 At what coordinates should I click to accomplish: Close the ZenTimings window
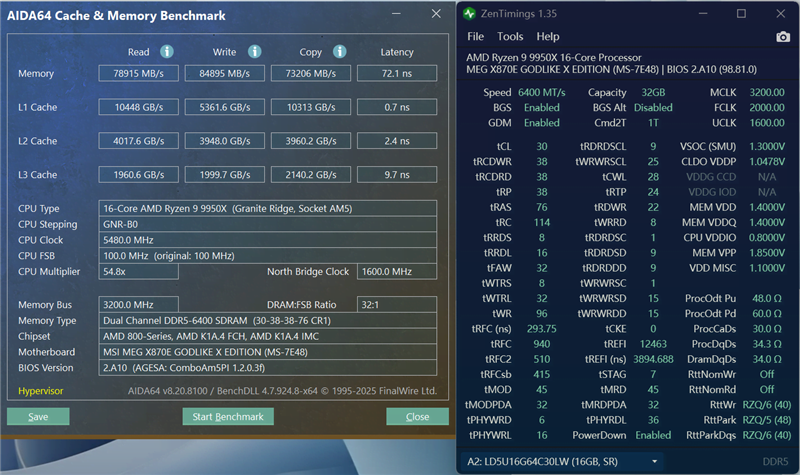tap(781, 14)
